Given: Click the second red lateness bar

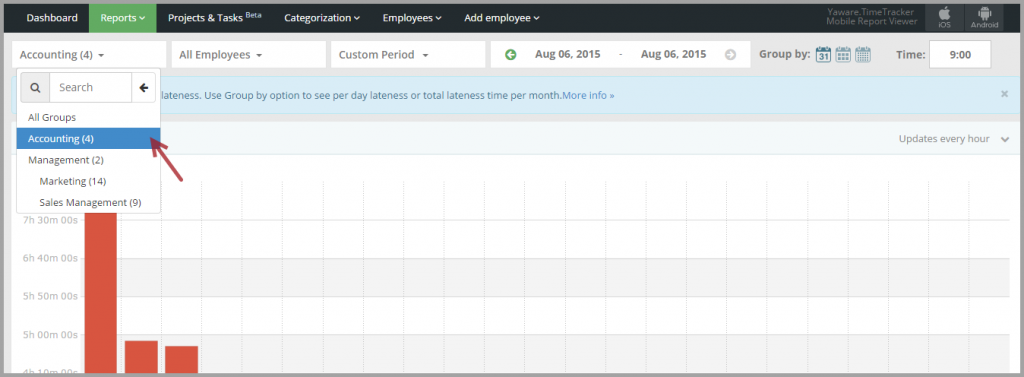Looking at the screenshot, I should pos(141,357).
